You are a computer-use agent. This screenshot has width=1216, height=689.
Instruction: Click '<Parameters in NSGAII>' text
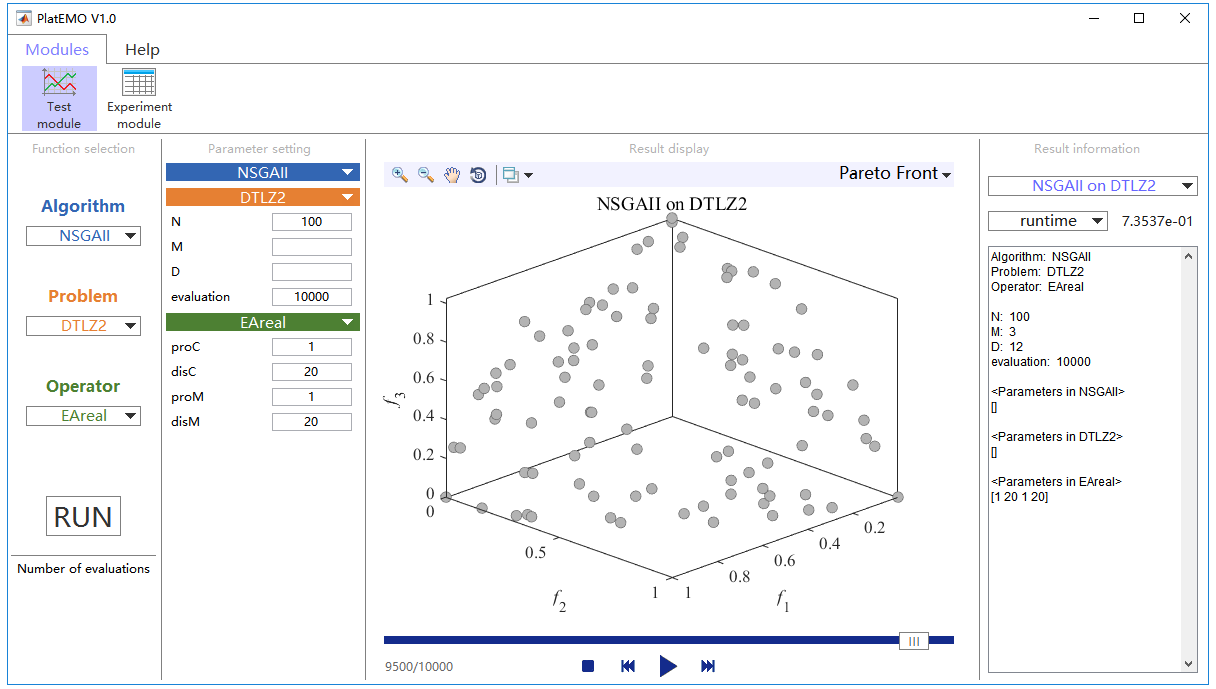1058,392
